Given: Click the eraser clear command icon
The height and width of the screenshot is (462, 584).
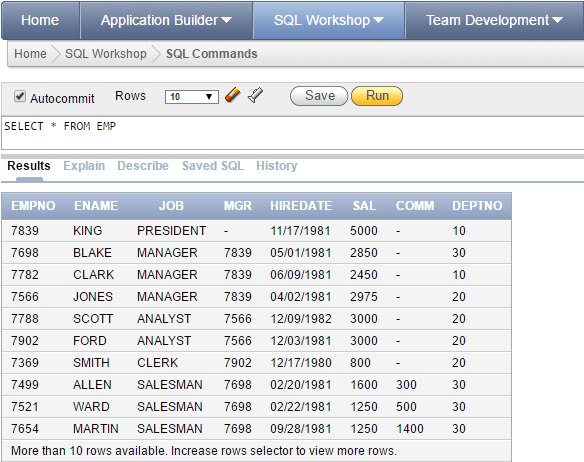Looking at the screenshot, I should (x=233, y=95).
